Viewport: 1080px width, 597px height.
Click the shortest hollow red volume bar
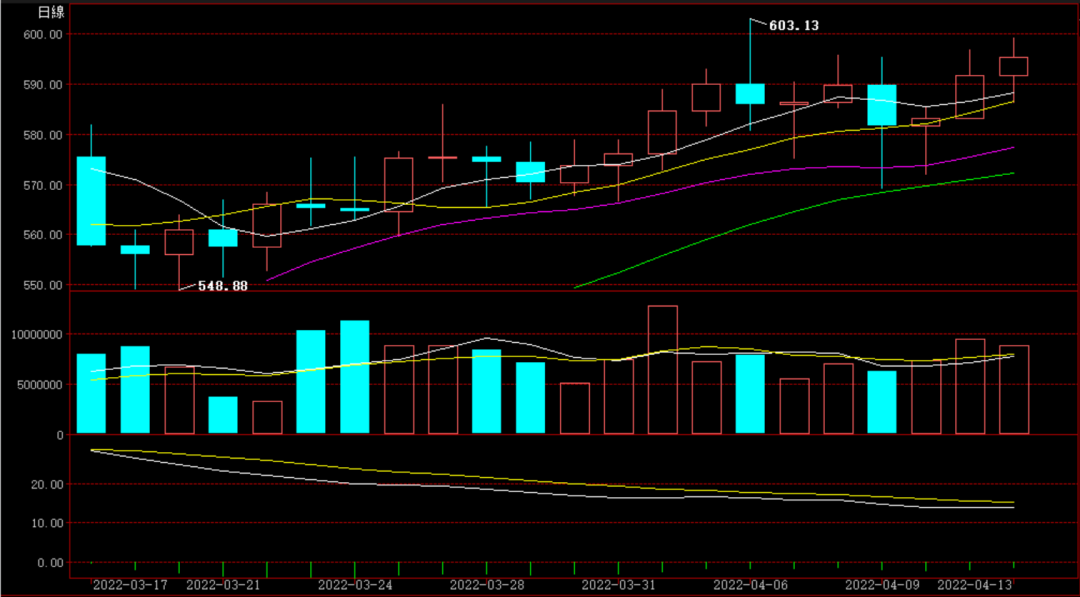pyautogui.click(x=267, y=417)
